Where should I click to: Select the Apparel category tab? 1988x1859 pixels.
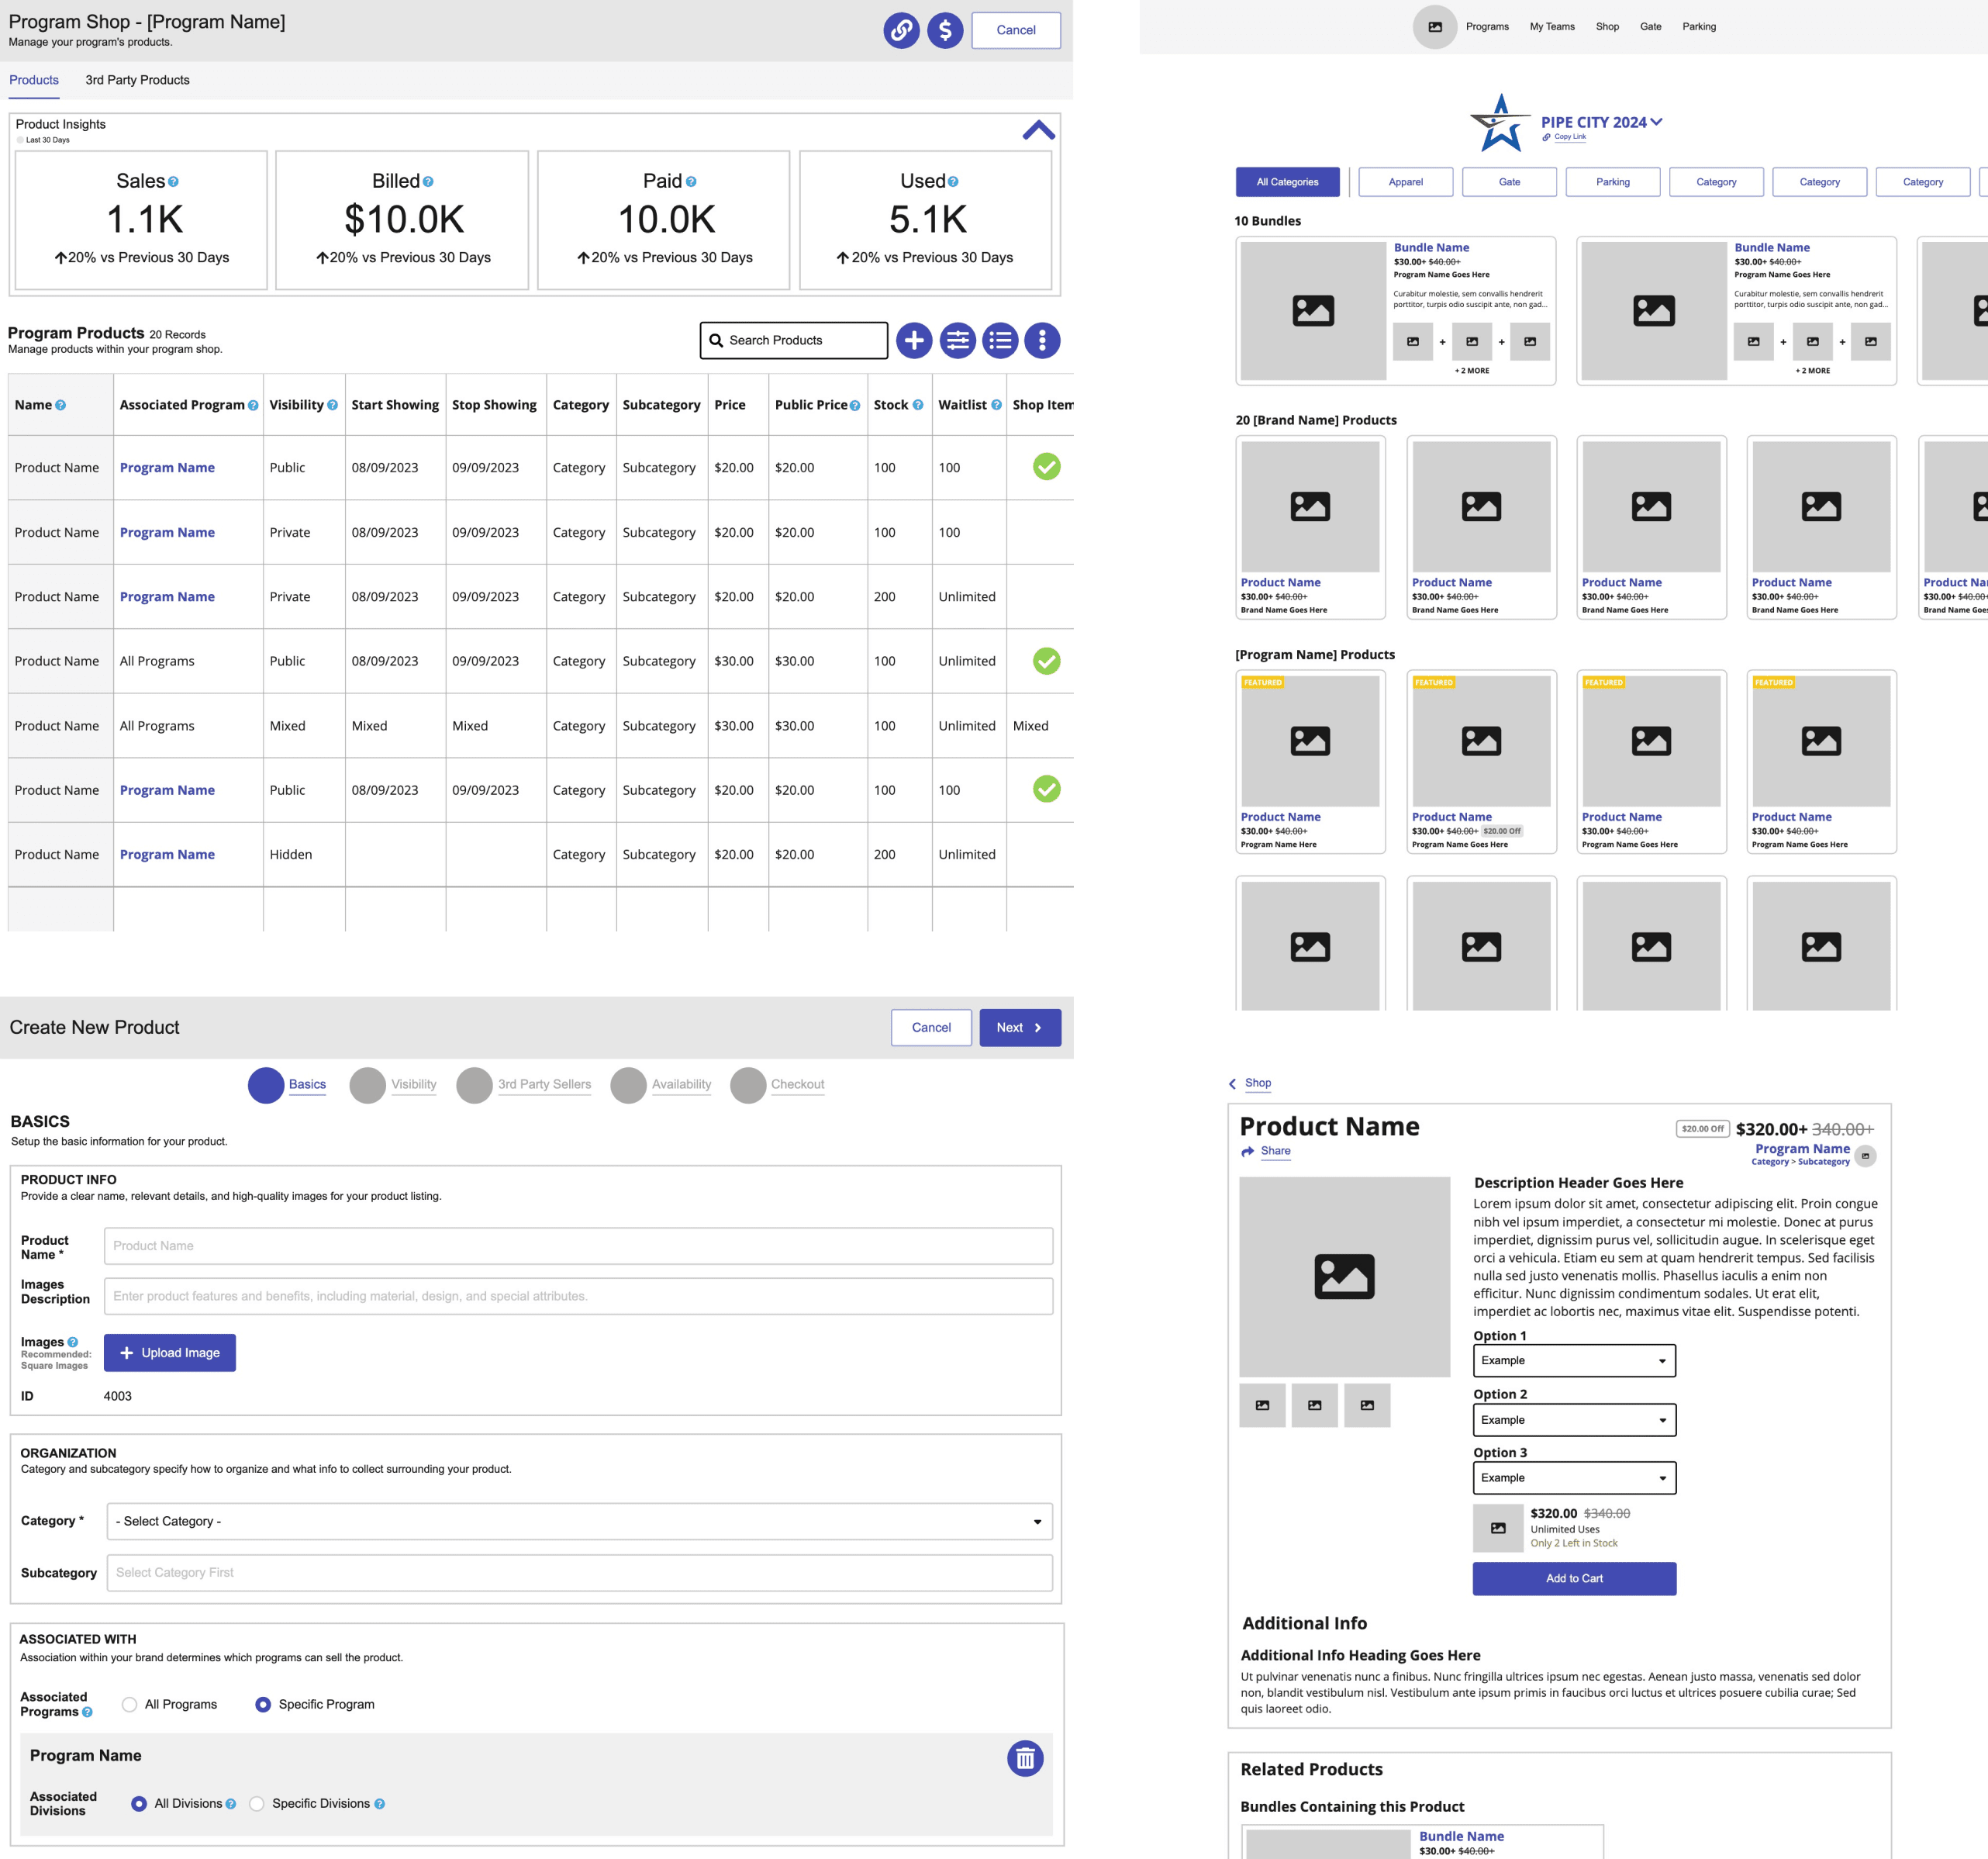click(1405, 182)
